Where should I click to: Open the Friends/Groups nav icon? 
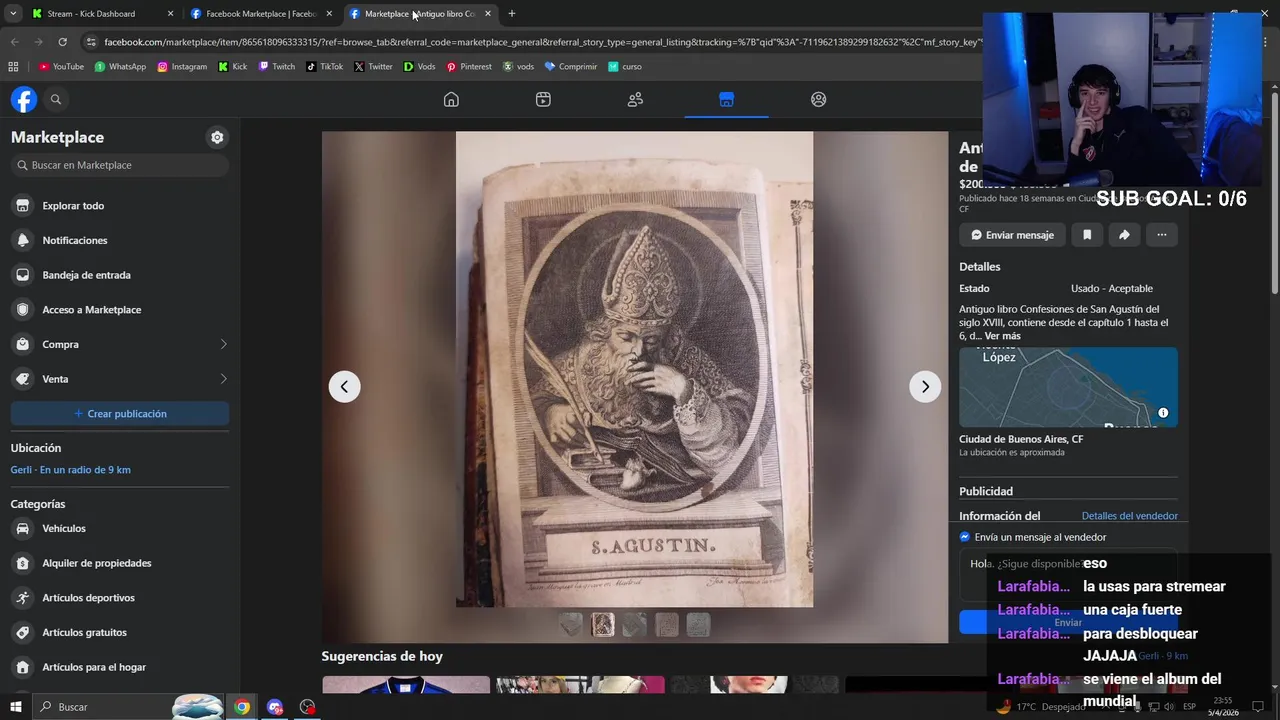(635, 99)
